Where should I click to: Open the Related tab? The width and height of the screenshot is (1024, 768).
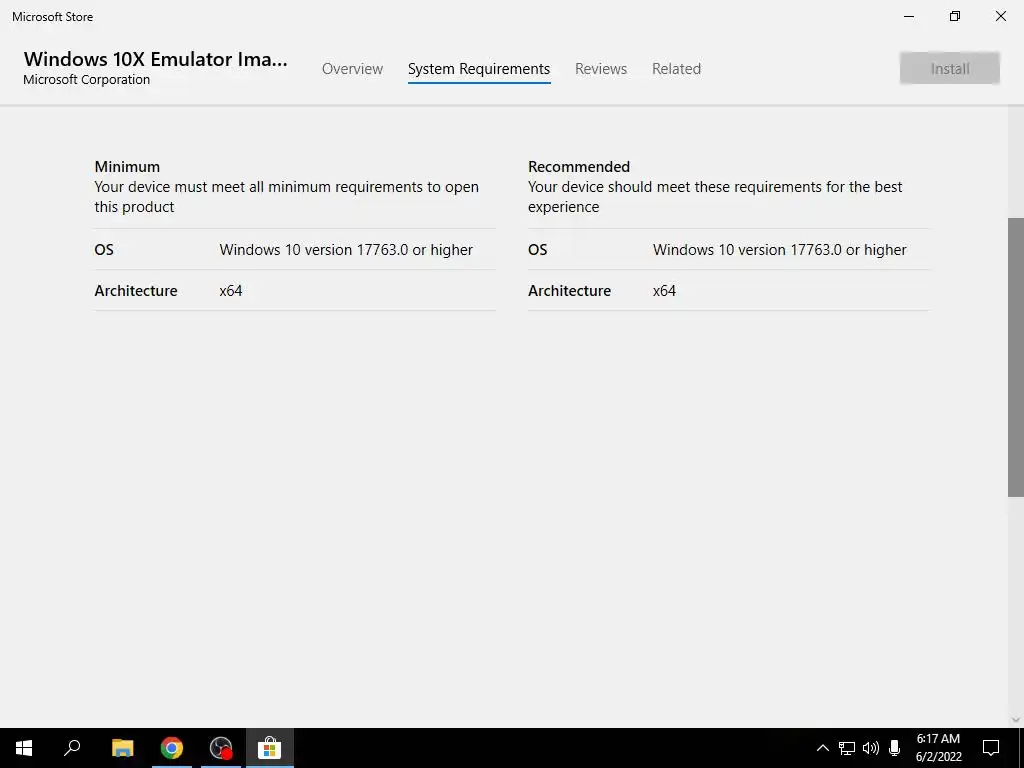[676, 69]
